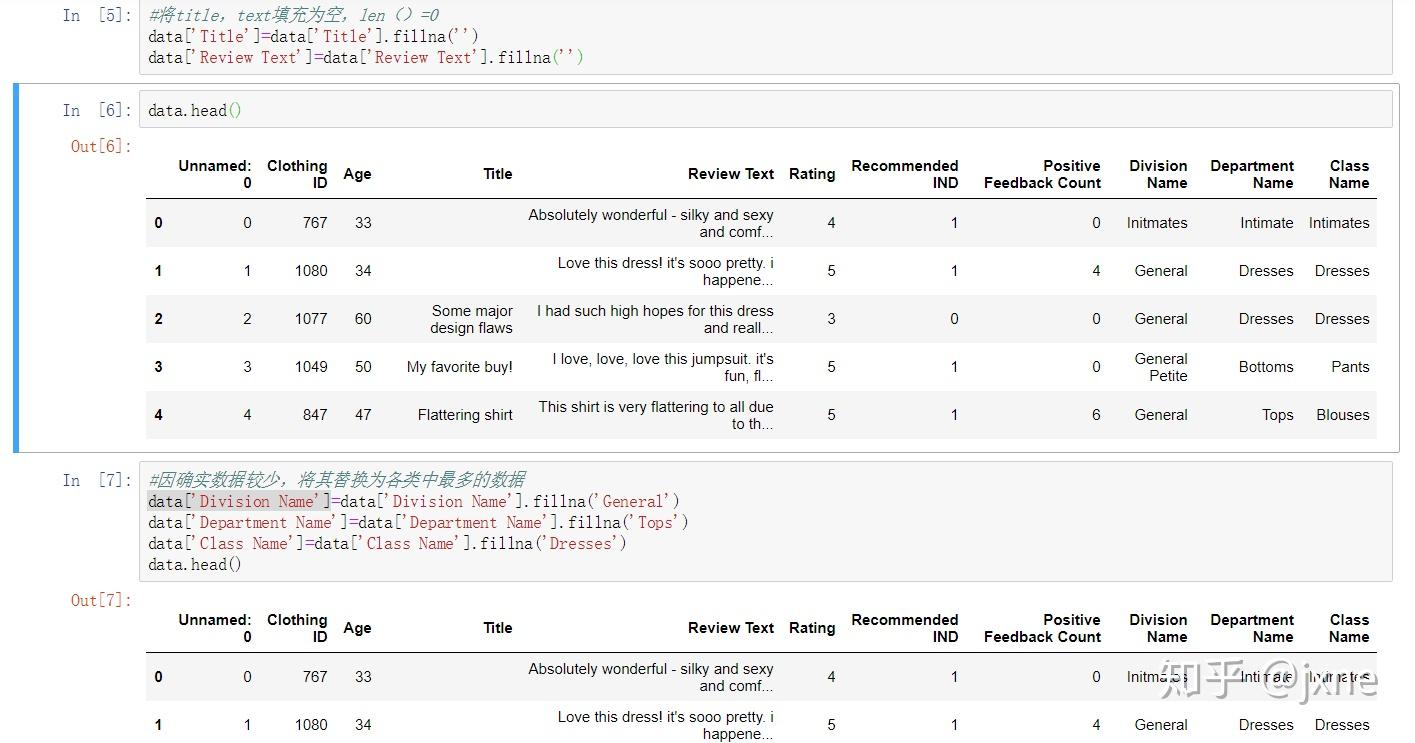The image size is (1415, 743).
Task: Click the 'Flattering shirt' title cell
Action: click(465, 415)
